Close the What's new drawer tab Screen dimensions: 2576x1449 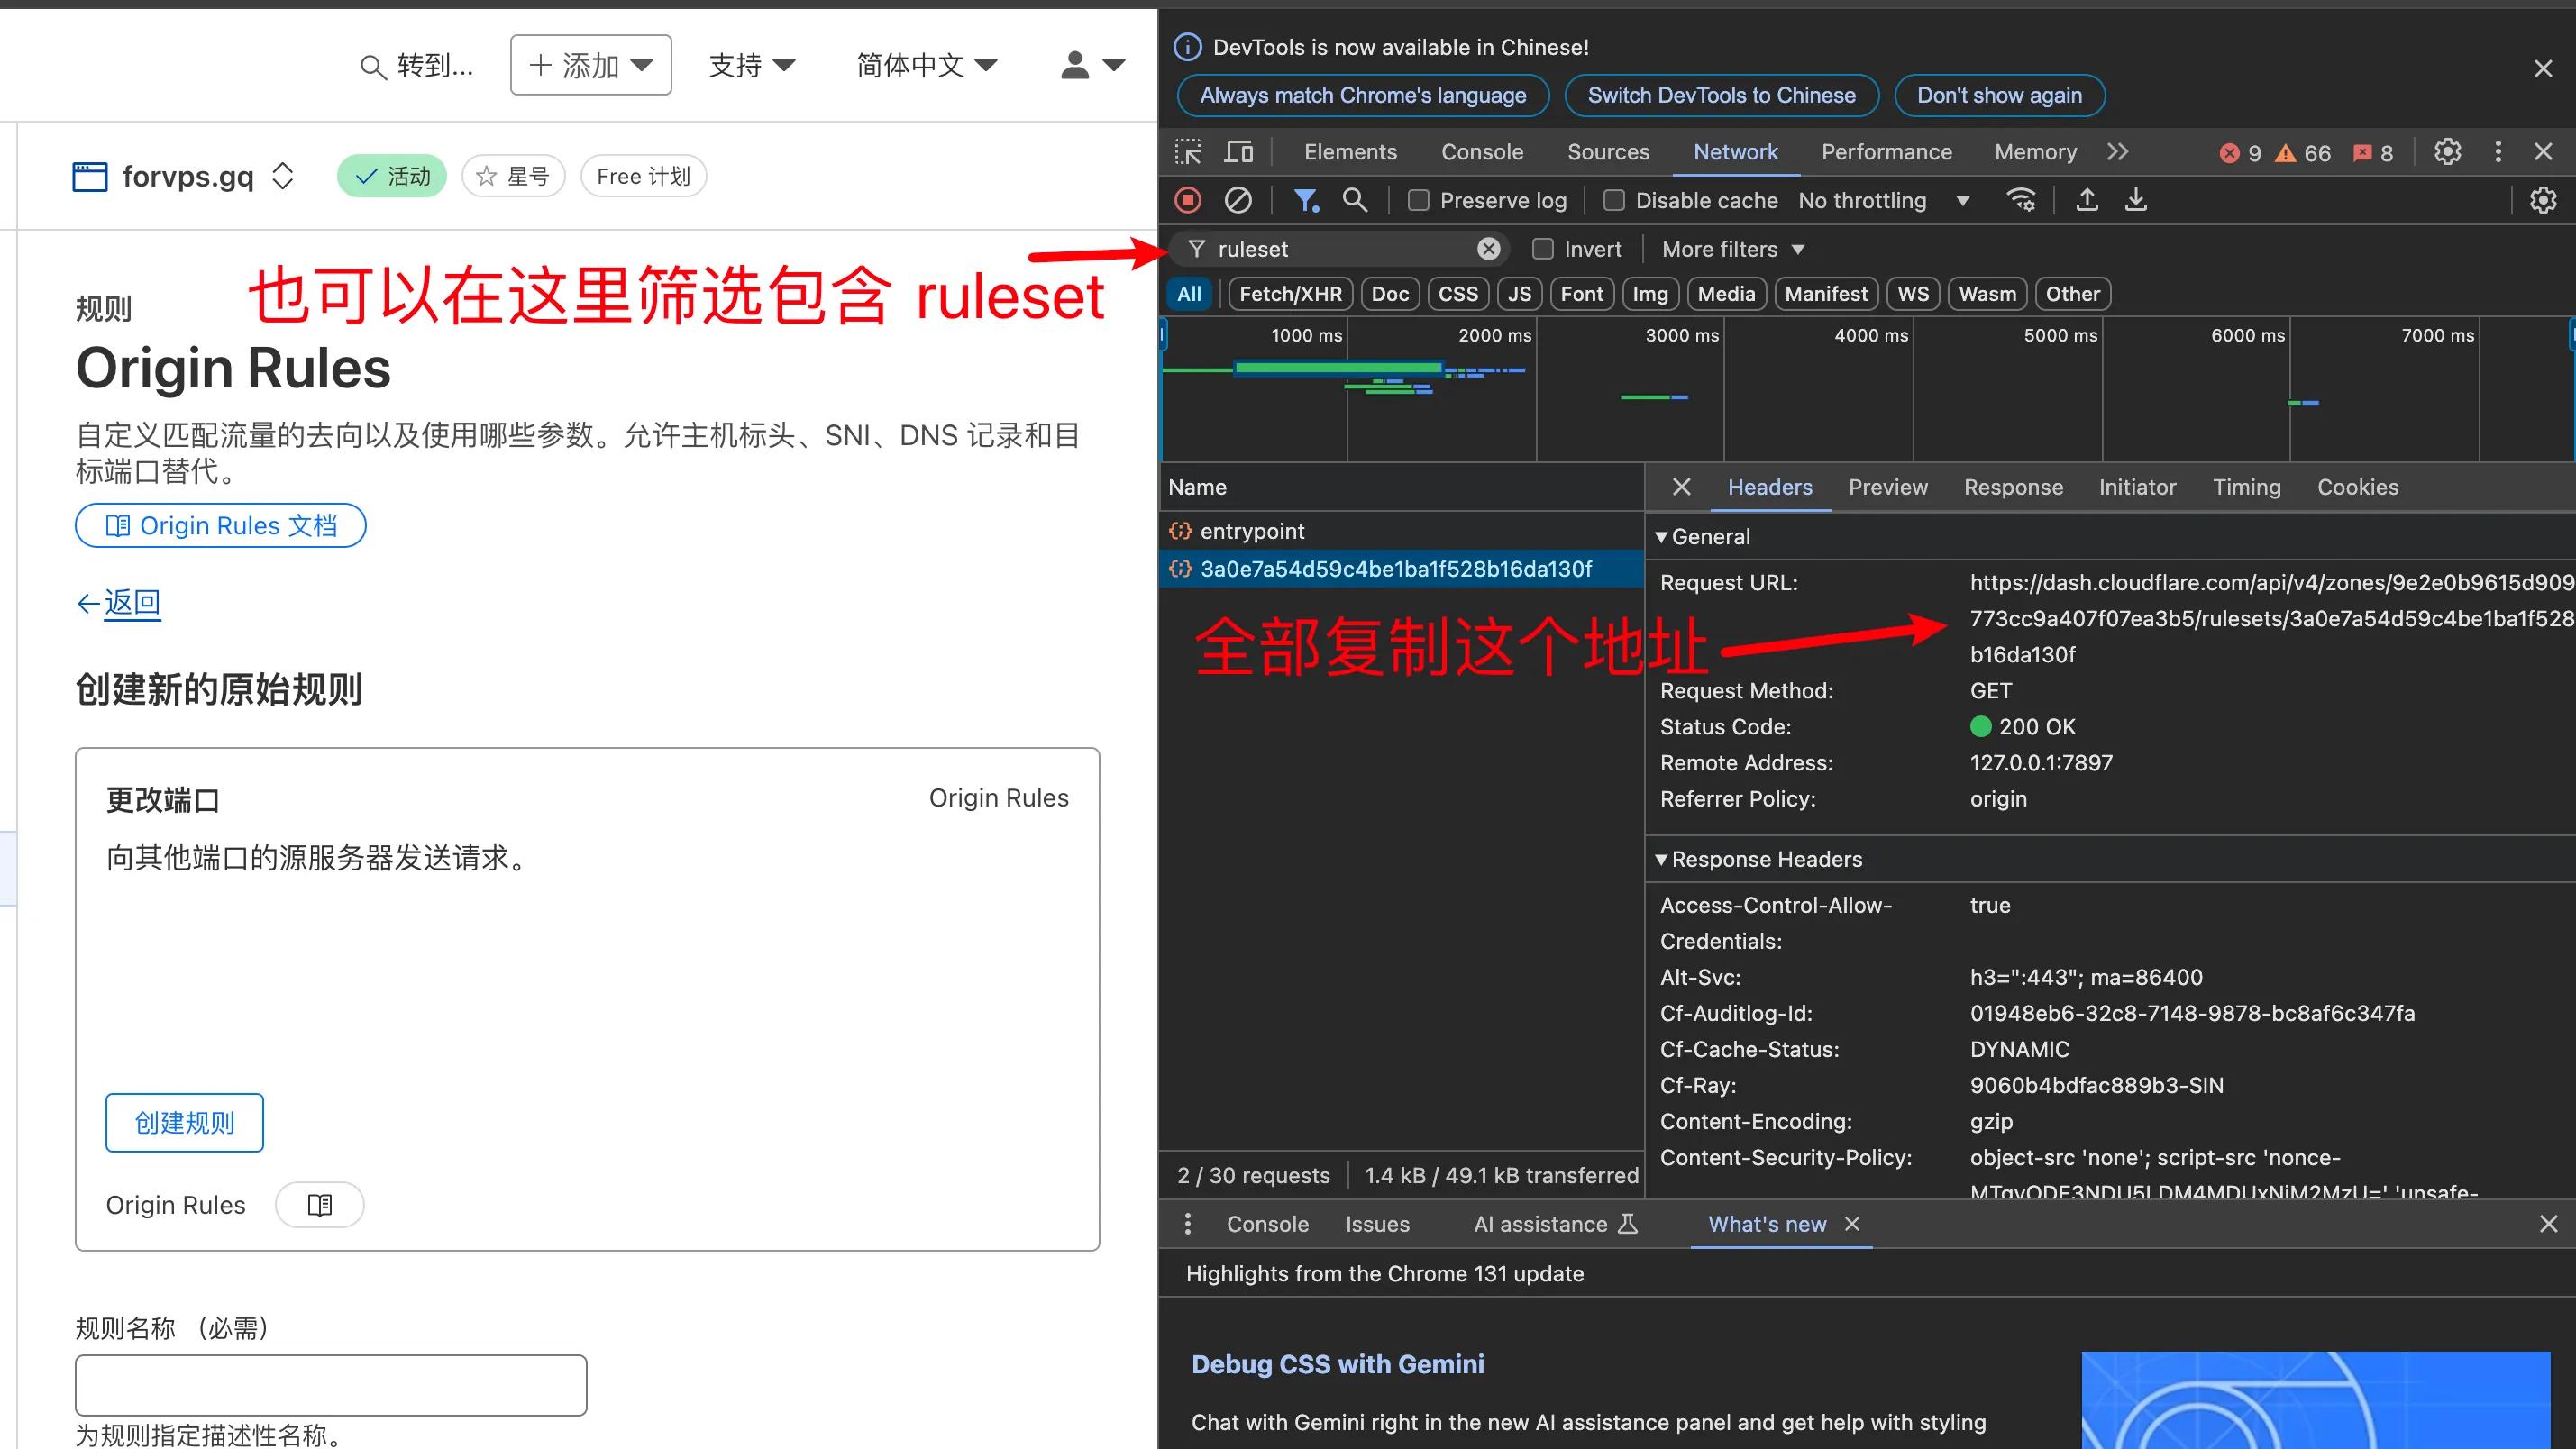coord(1852,1224)
